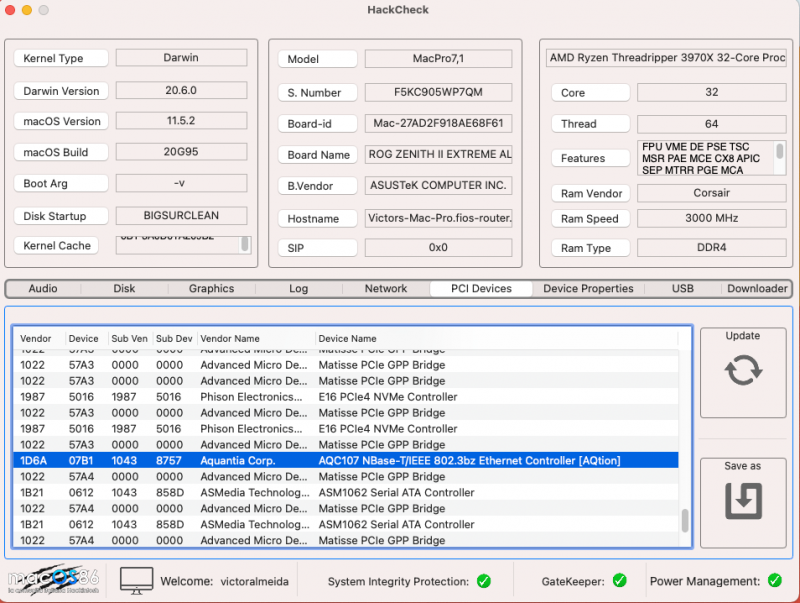Click the Boot Arg field

click(182, 182)
